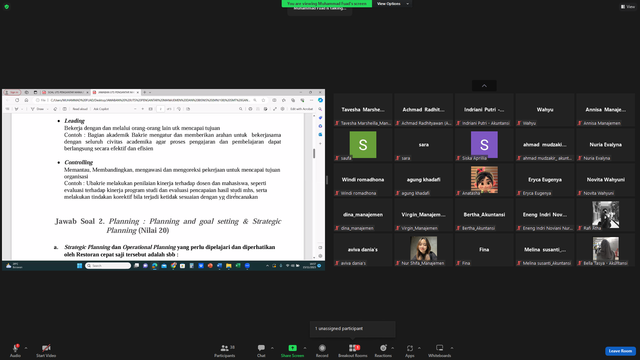The width and height of the screenshot is (640, 360).
Task: Click Read aloud in PDF toolbar
Action: click(80, 109)
